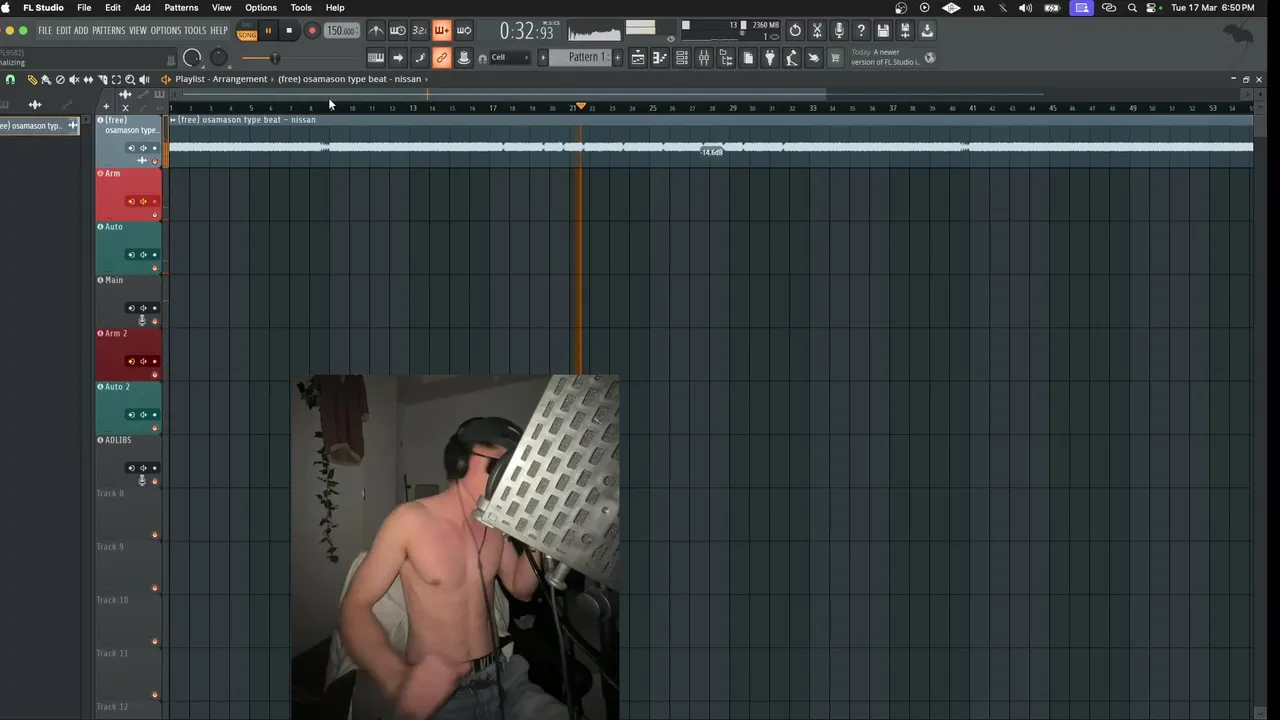Stop playback with the stop button
Screen dimensions: 1280x720
click(x=289, y=31)
